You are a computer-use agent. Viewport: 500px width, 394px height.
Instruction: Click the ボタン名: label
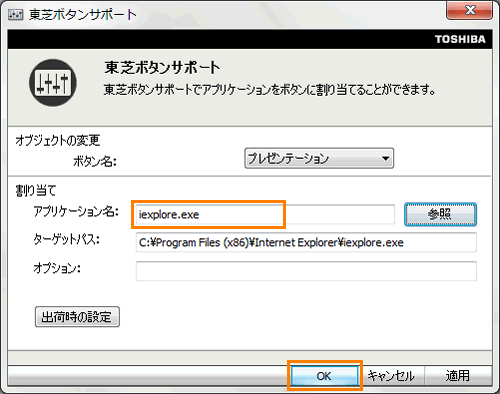(x=95, y=161)
